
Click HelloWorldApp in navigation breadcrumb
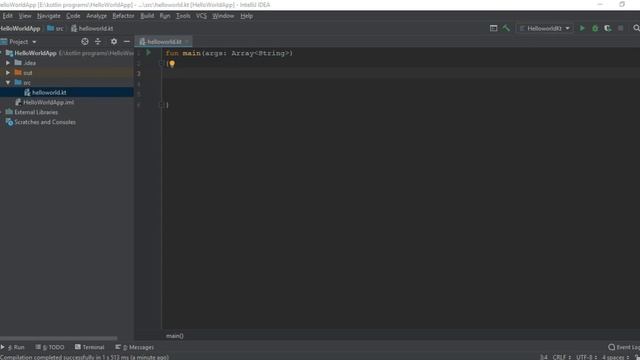pyautogui.click(x=20, y=29)
